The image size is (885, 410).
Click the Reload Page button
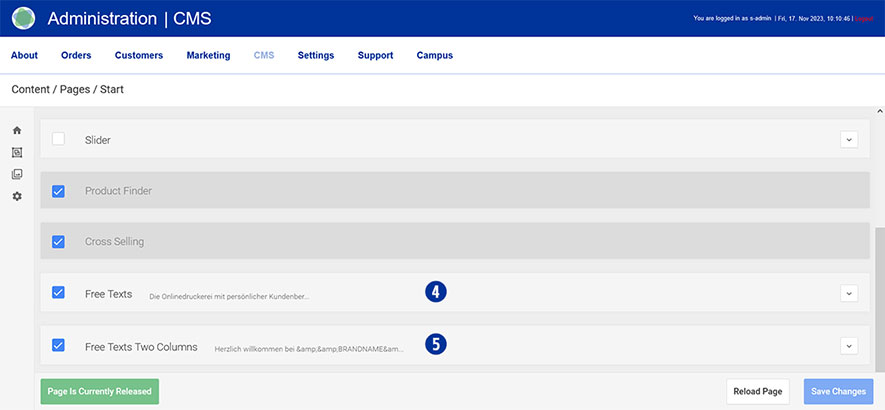(x=758, y=392)
